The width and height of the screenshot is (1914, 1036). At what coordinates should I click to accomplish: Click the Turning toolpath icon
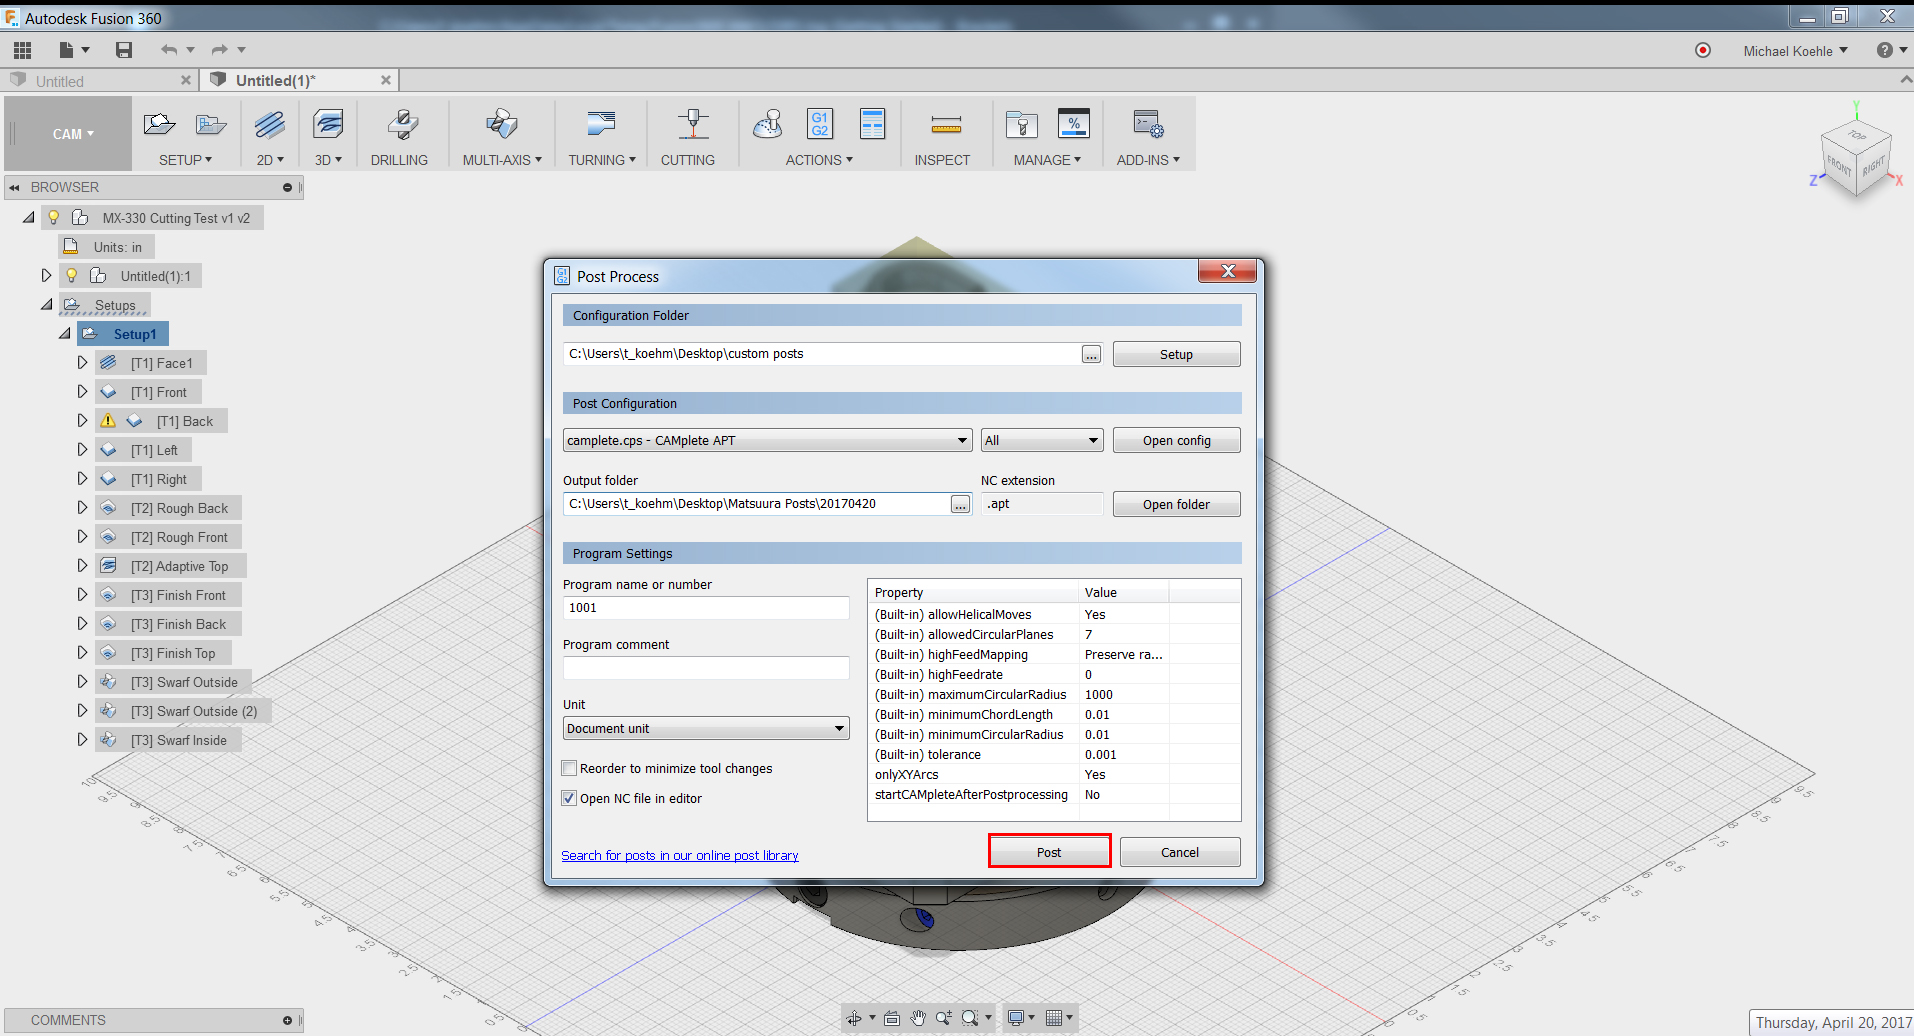point(601,124)
